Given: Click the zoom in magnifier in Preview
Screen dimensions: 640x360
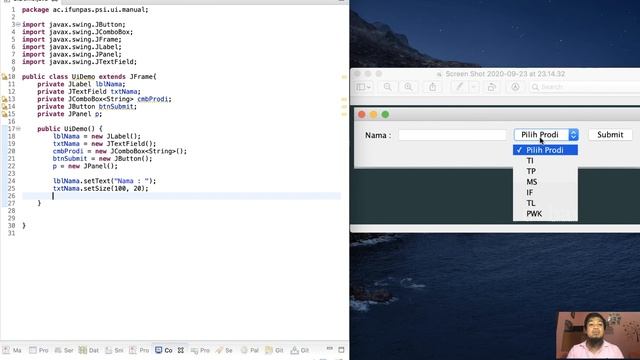Looking at the screenshot, I should (408, 87).
